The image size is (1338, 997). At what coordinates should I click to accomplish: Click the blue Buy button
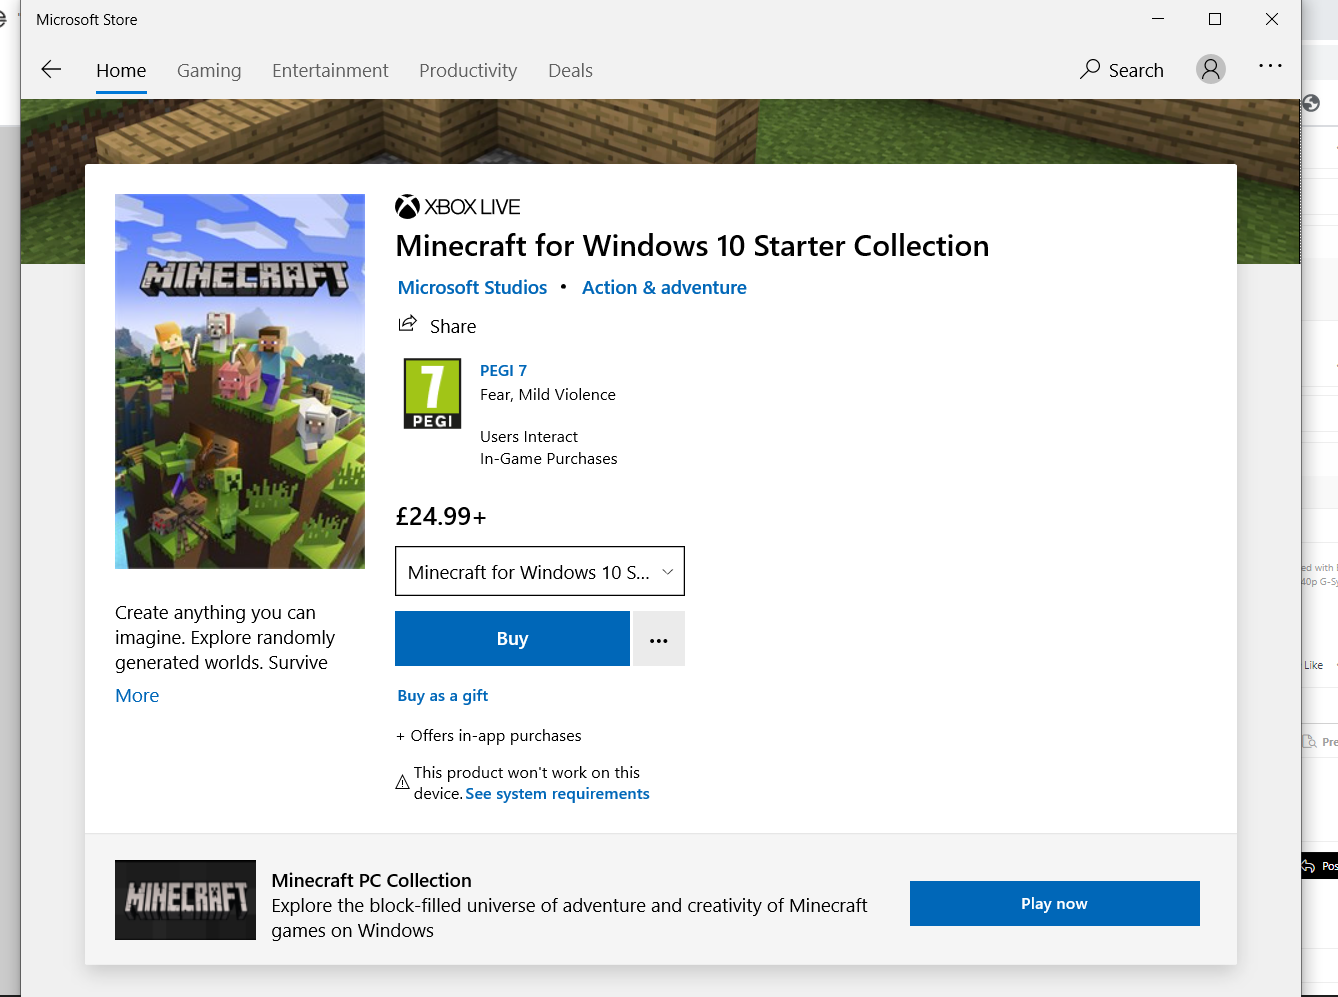(512, 639)
